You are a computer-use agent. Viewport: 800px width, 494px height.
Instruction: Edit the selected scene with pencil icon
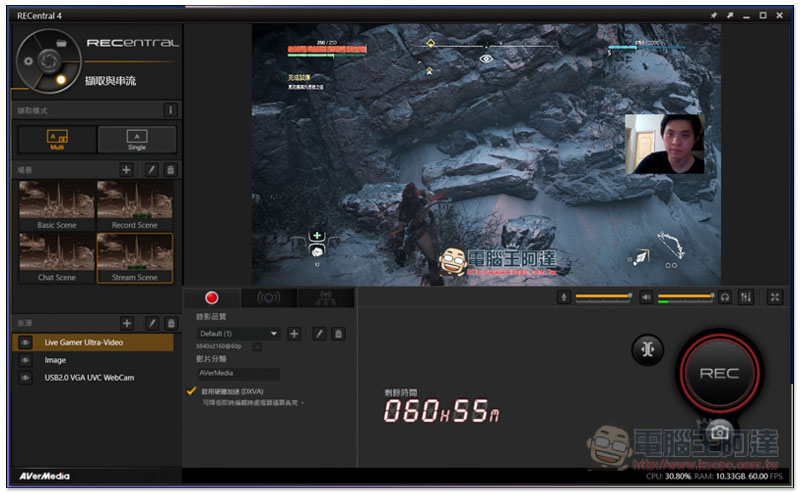tap(152, 169)
